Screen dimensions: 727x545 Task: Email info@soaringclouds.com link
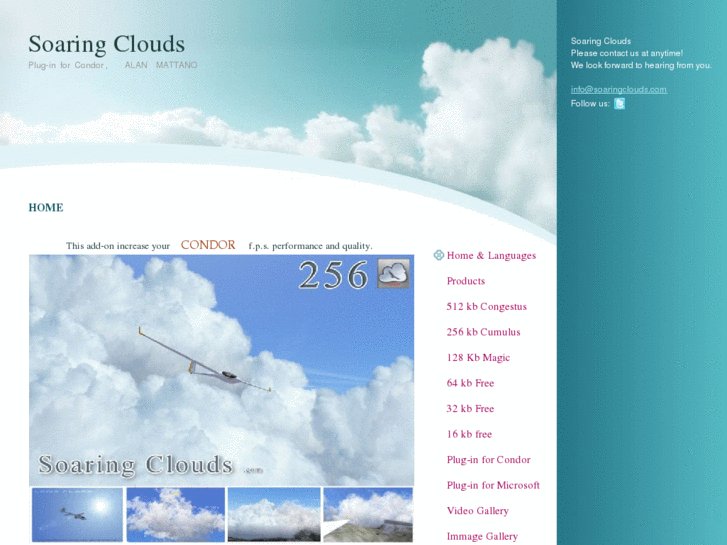pos(619,90)
